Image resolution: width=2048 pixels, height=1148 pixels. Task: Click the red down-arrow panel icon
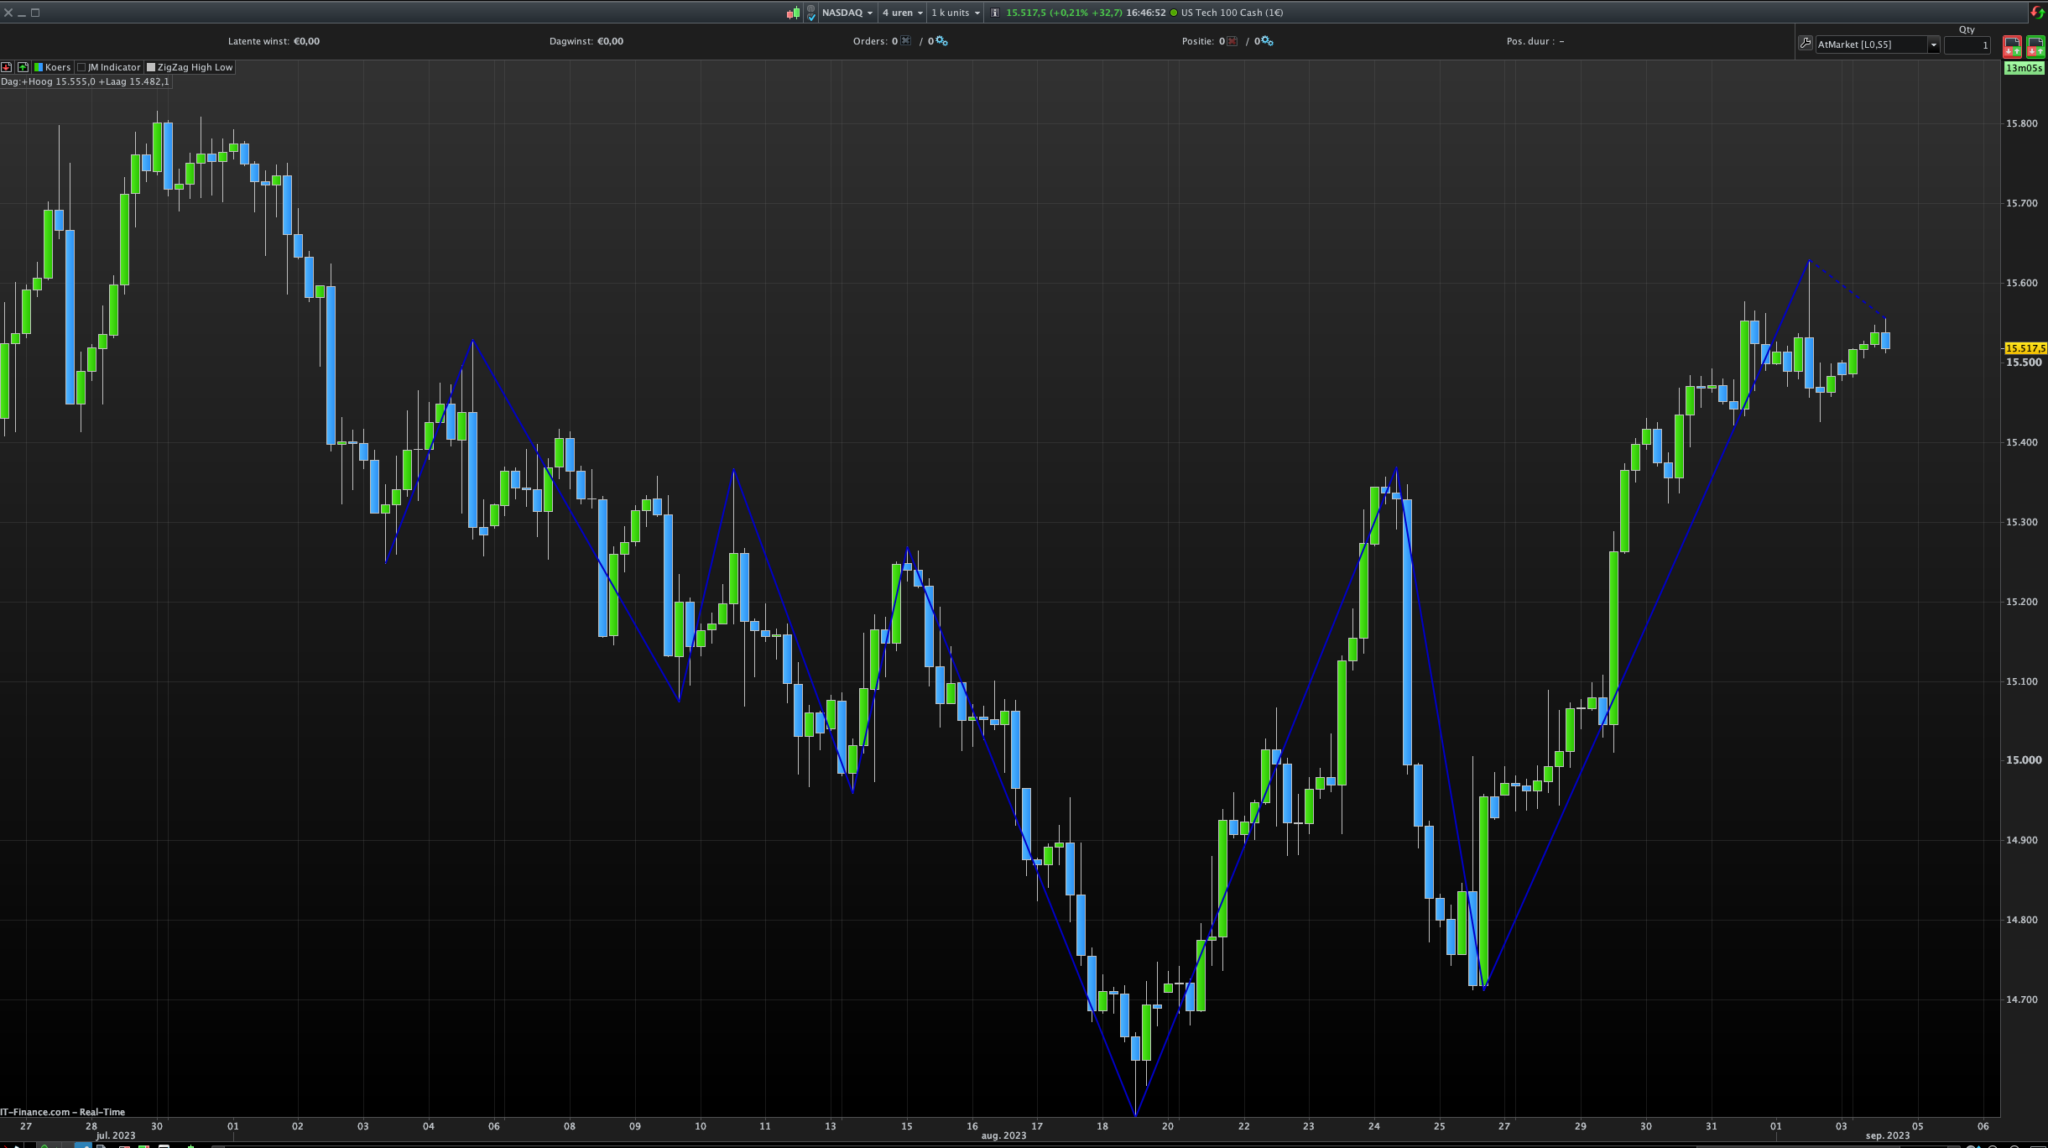pyautogui.click(x=6, y=67)
